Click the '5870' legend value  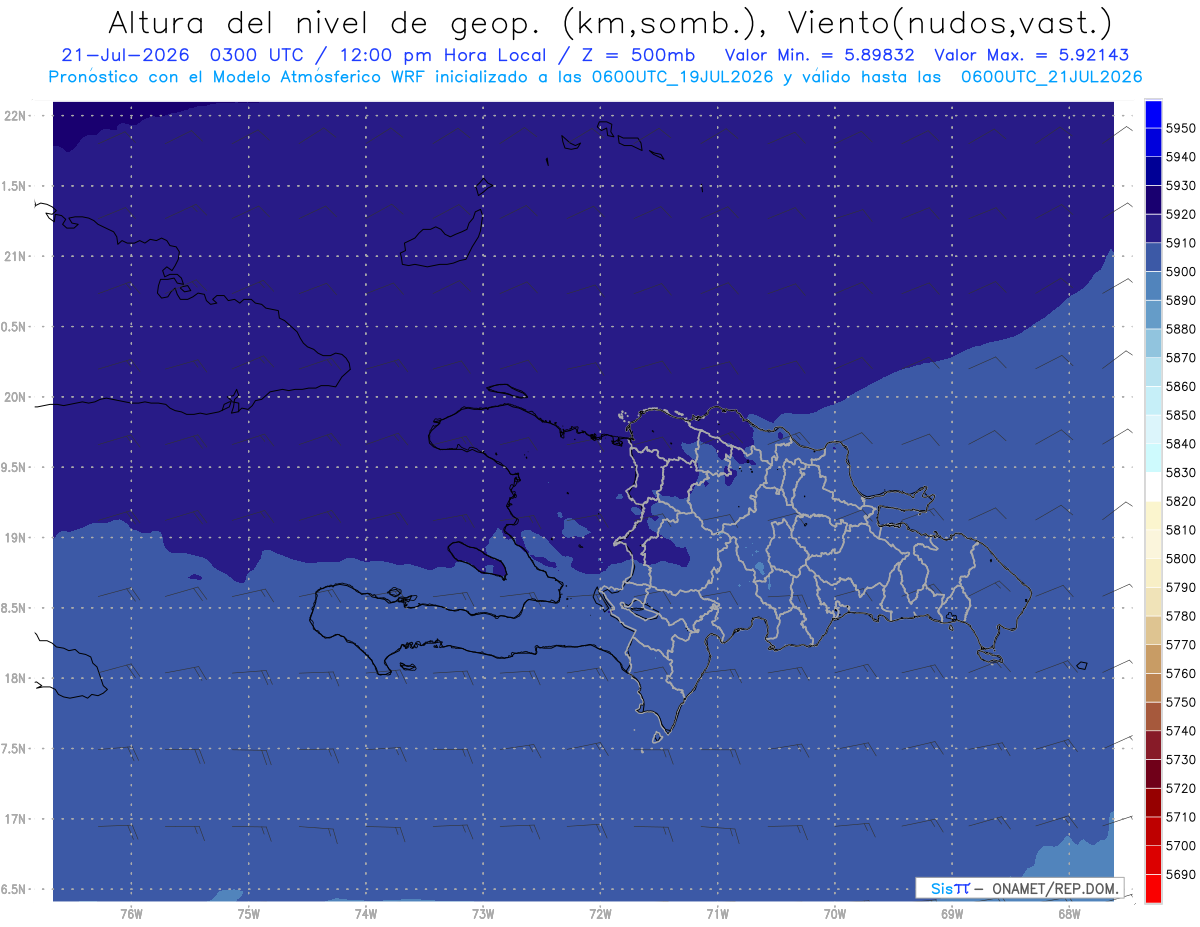pyautogui.click(x=1180, y=358)
